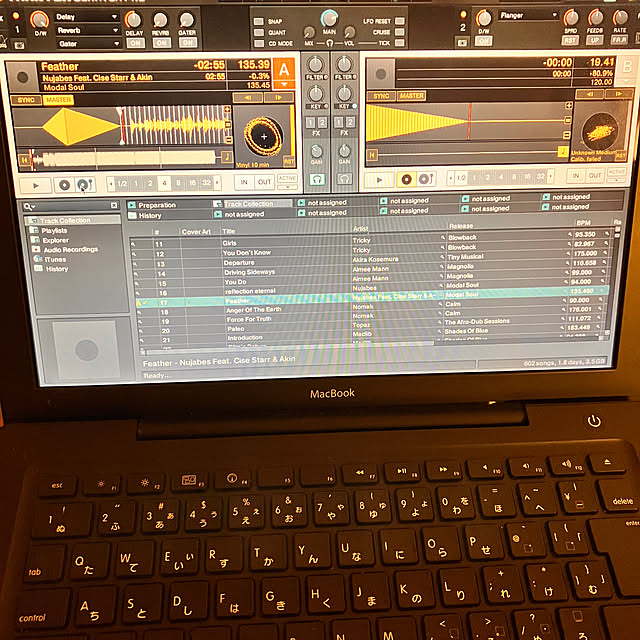Click Deck A scope RST calibration reset
The image size is (640, 640).
click(289, 162)
